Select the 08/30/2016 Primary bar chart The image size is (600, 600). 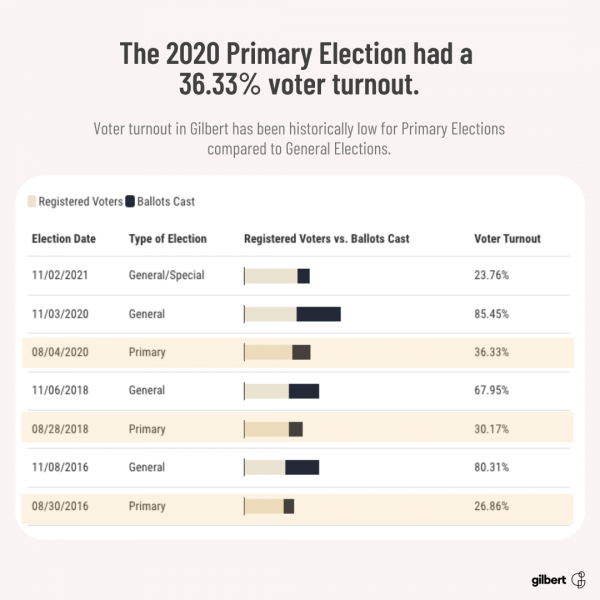[x=270, y=506]
